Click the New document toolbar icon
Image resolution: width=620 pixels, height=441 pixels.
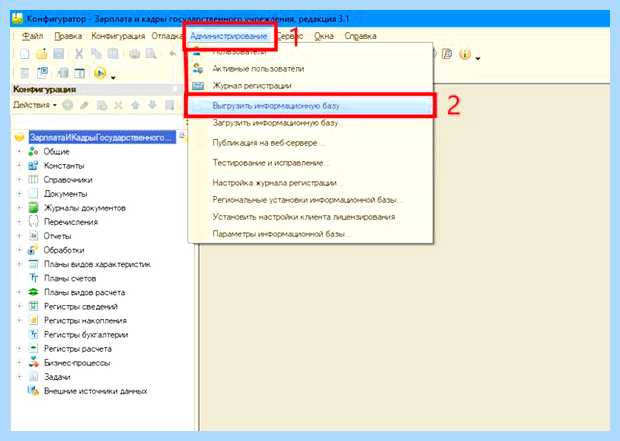click(x=25, y=53)
